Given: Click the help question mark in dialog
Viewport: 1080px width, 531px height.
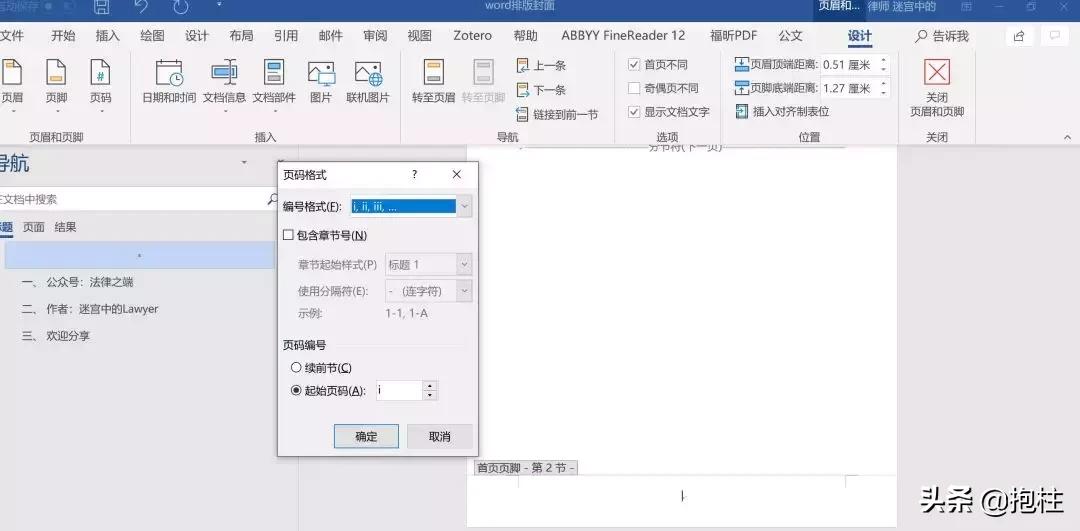Looking at the screenshot, I should click(415, 174).
